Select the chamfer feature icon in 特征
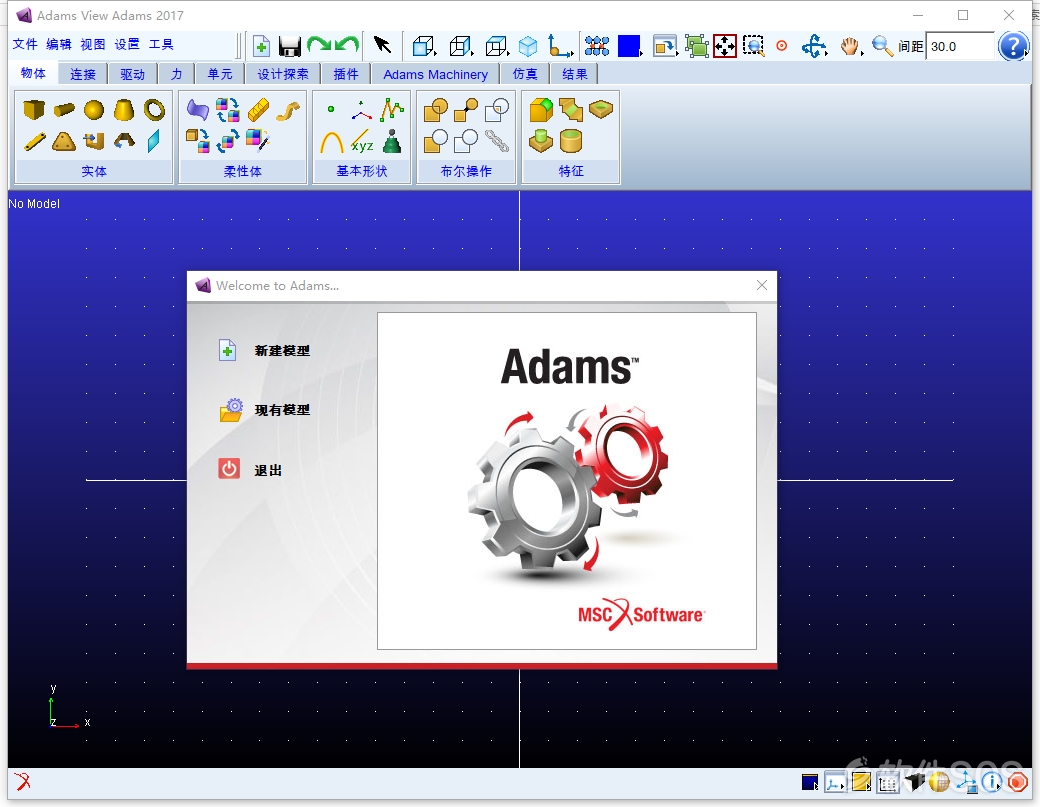Screen dimensions: 1040x807 click(x=571, y=109)
